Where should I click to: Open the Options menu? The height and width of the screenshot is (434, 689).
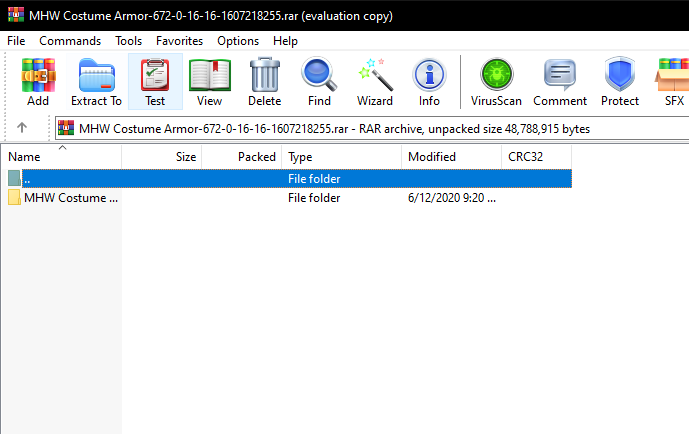coord(238,41)
